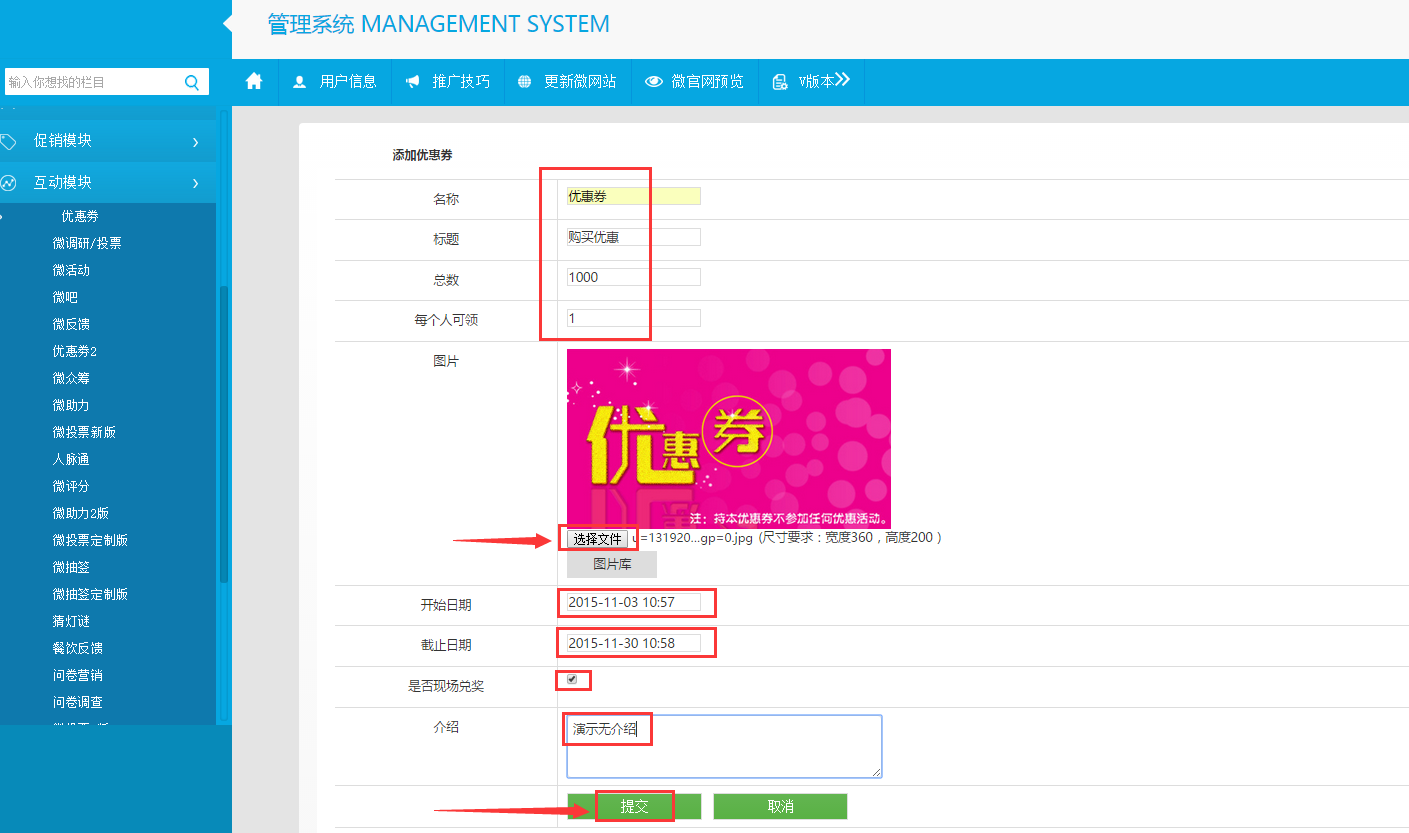Image resolution: width=1409 pixels, height=833 pixels.
Task: Click the chart icon beside 互动模块
Action: pos(9,183)
